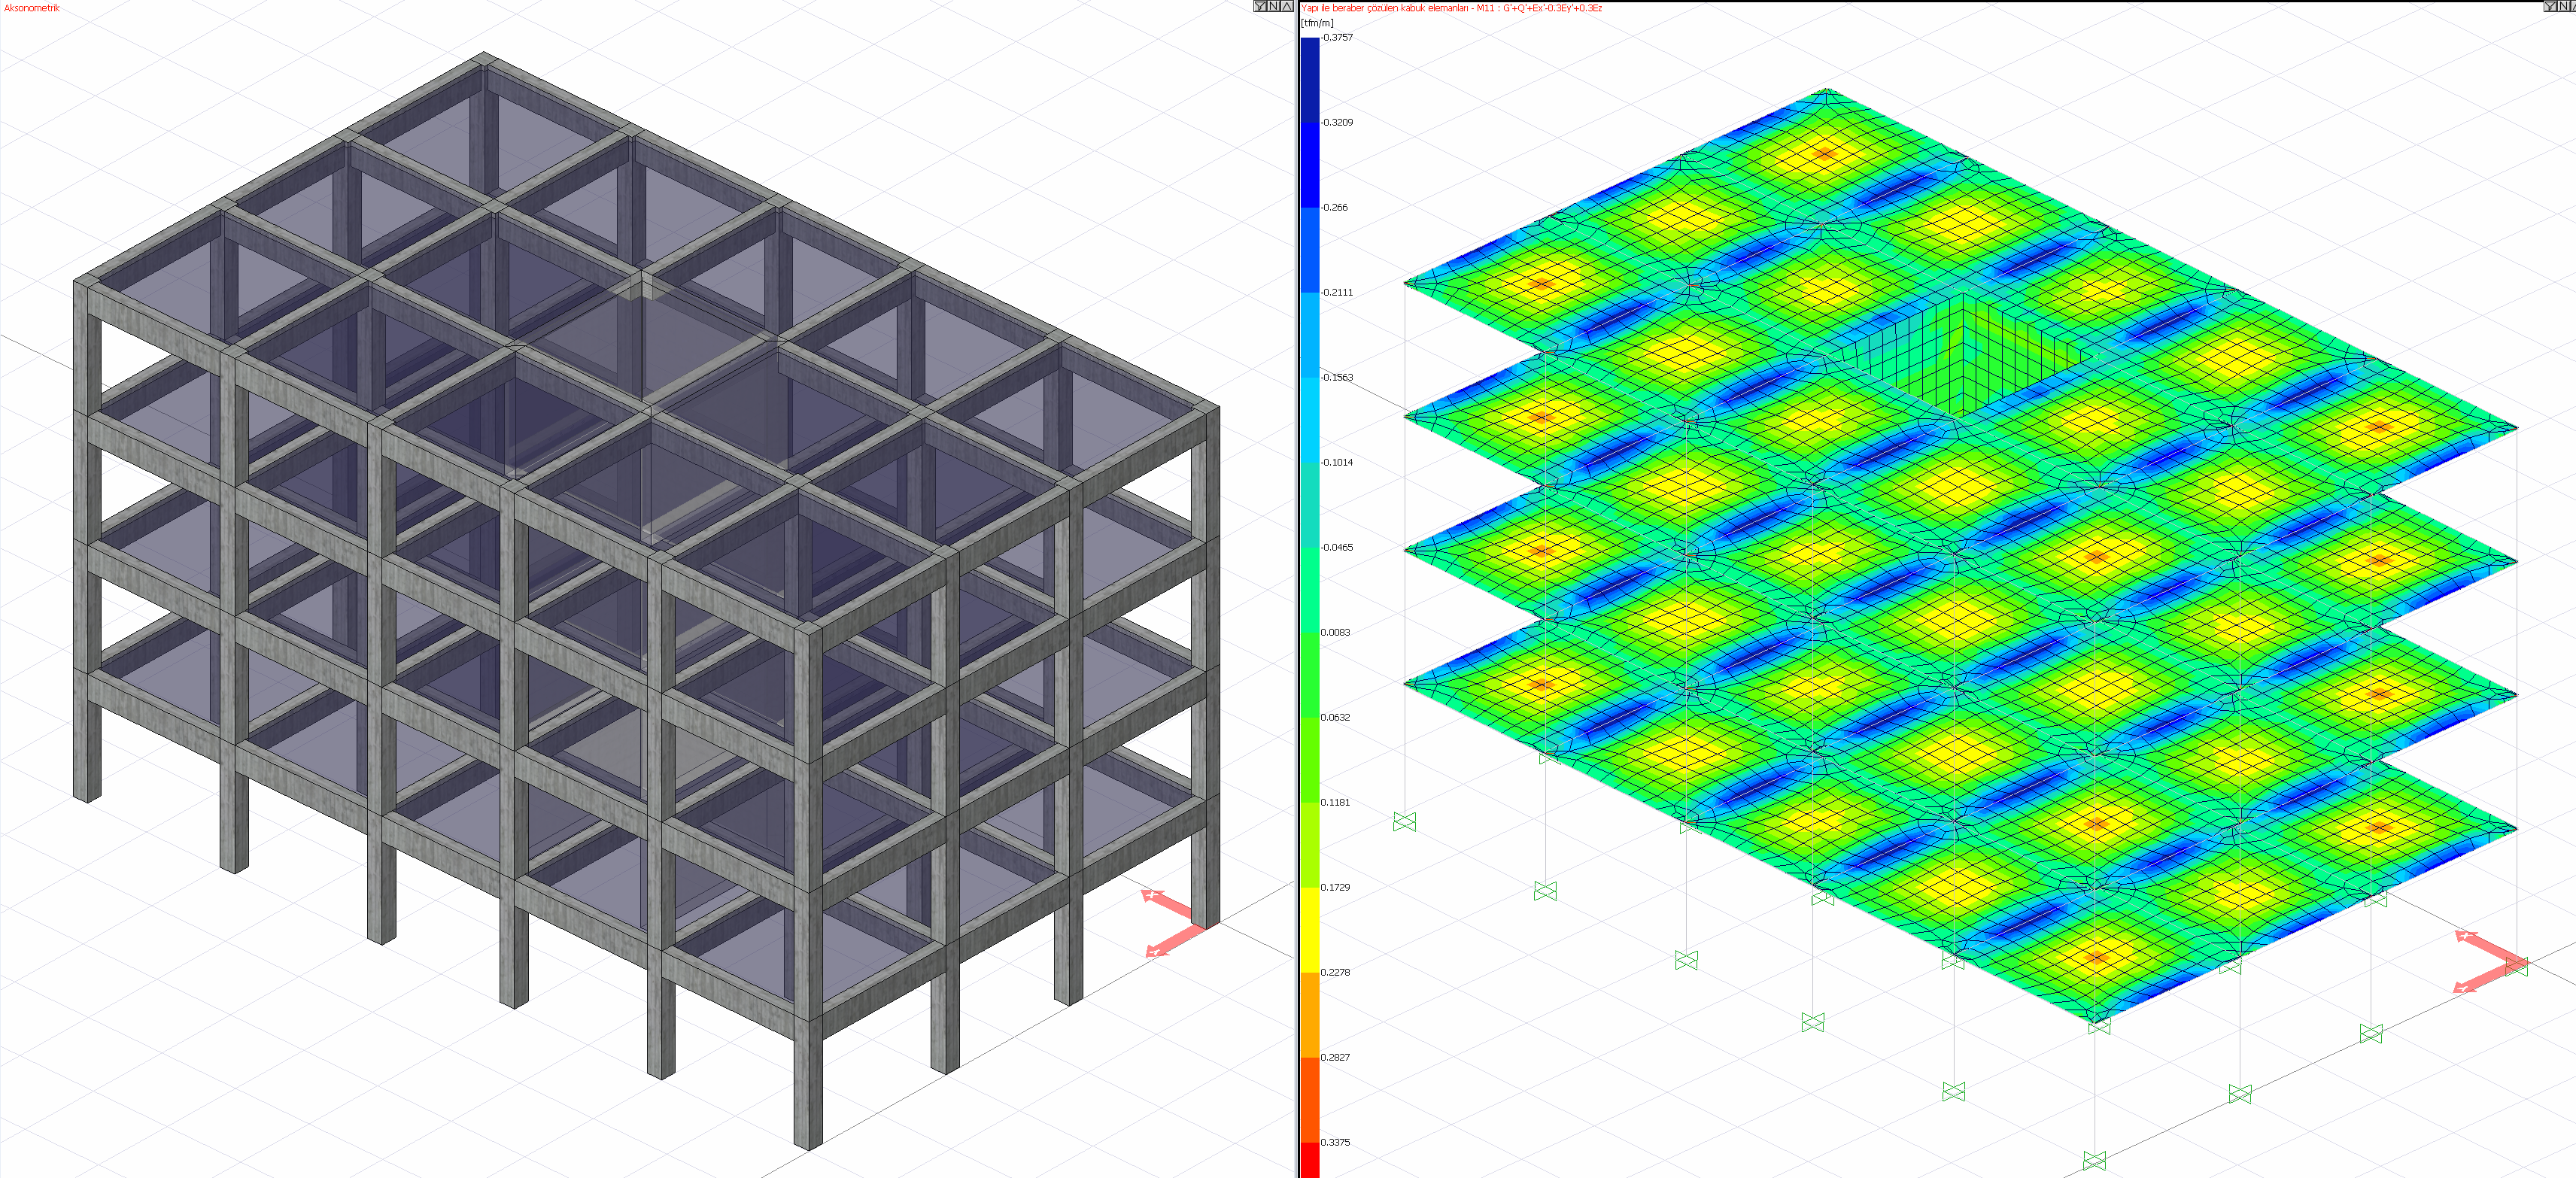
Task: Click the red Aksonometrik view label
Action: tap(31, 8)
